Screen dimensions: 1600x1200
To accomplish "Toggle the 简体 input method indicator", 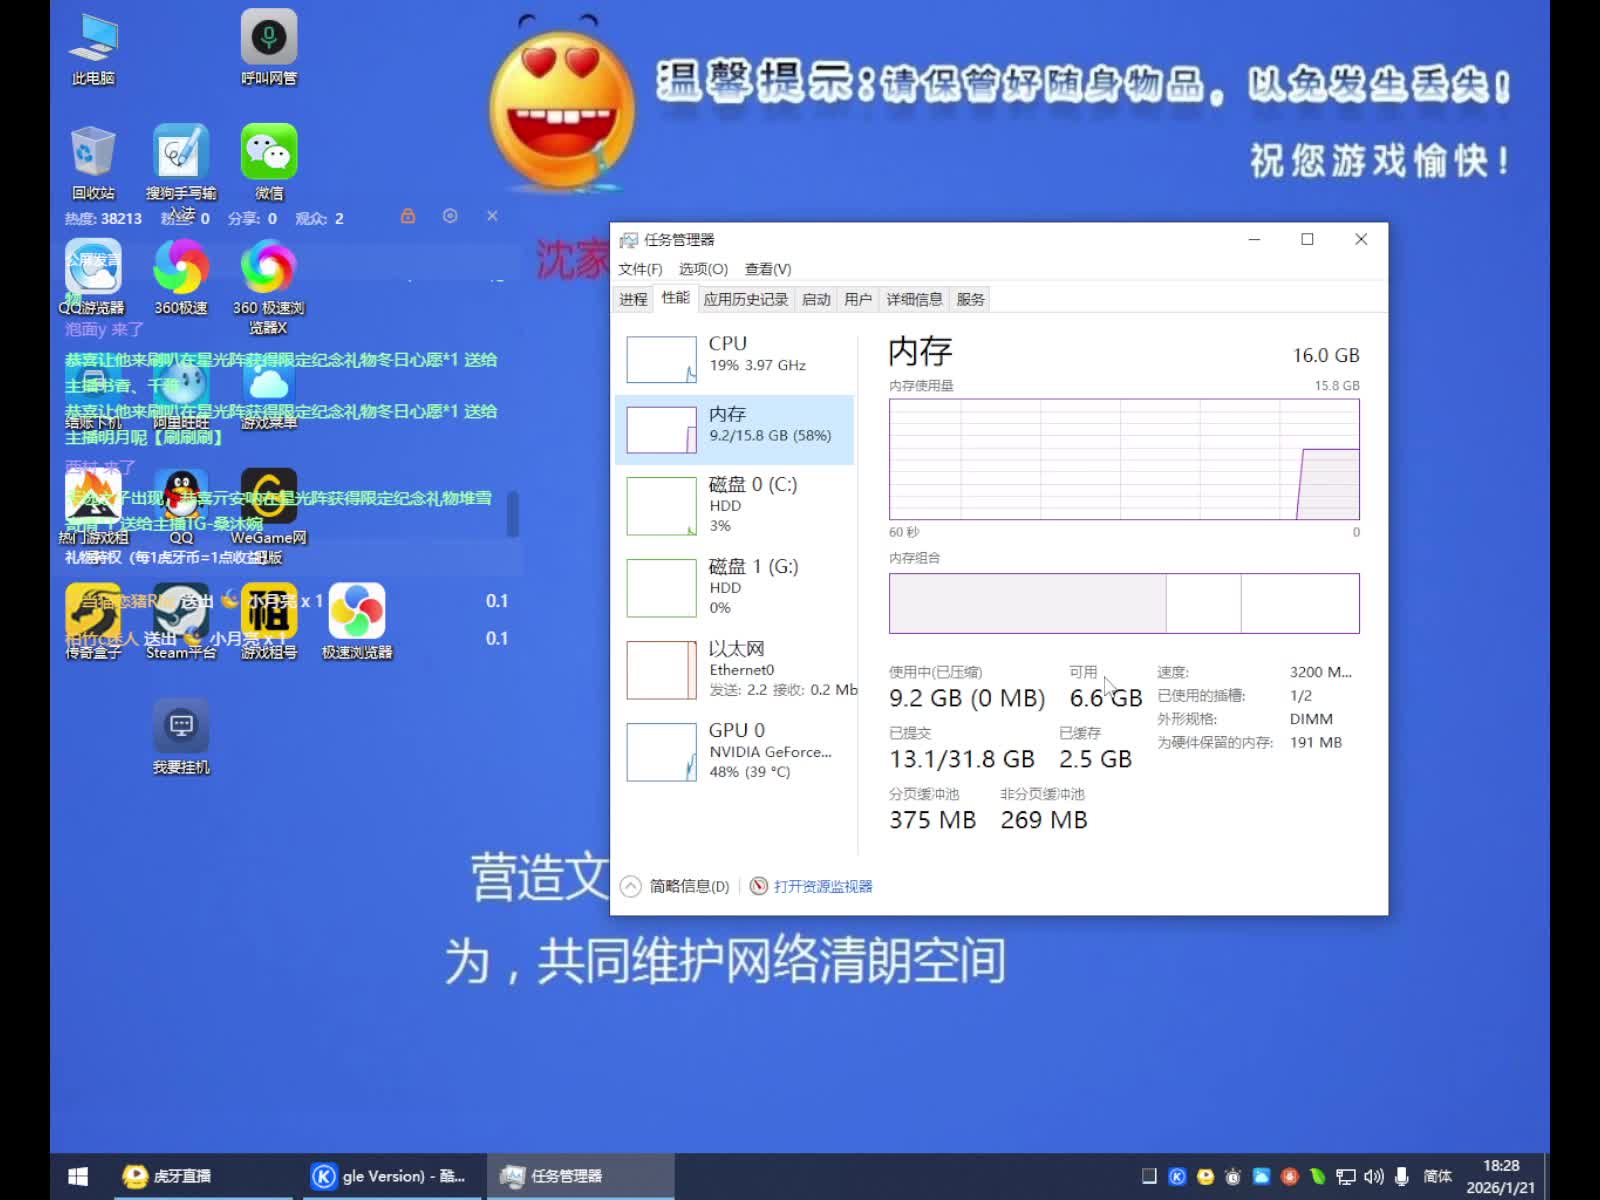I will coord(1437,1177).
